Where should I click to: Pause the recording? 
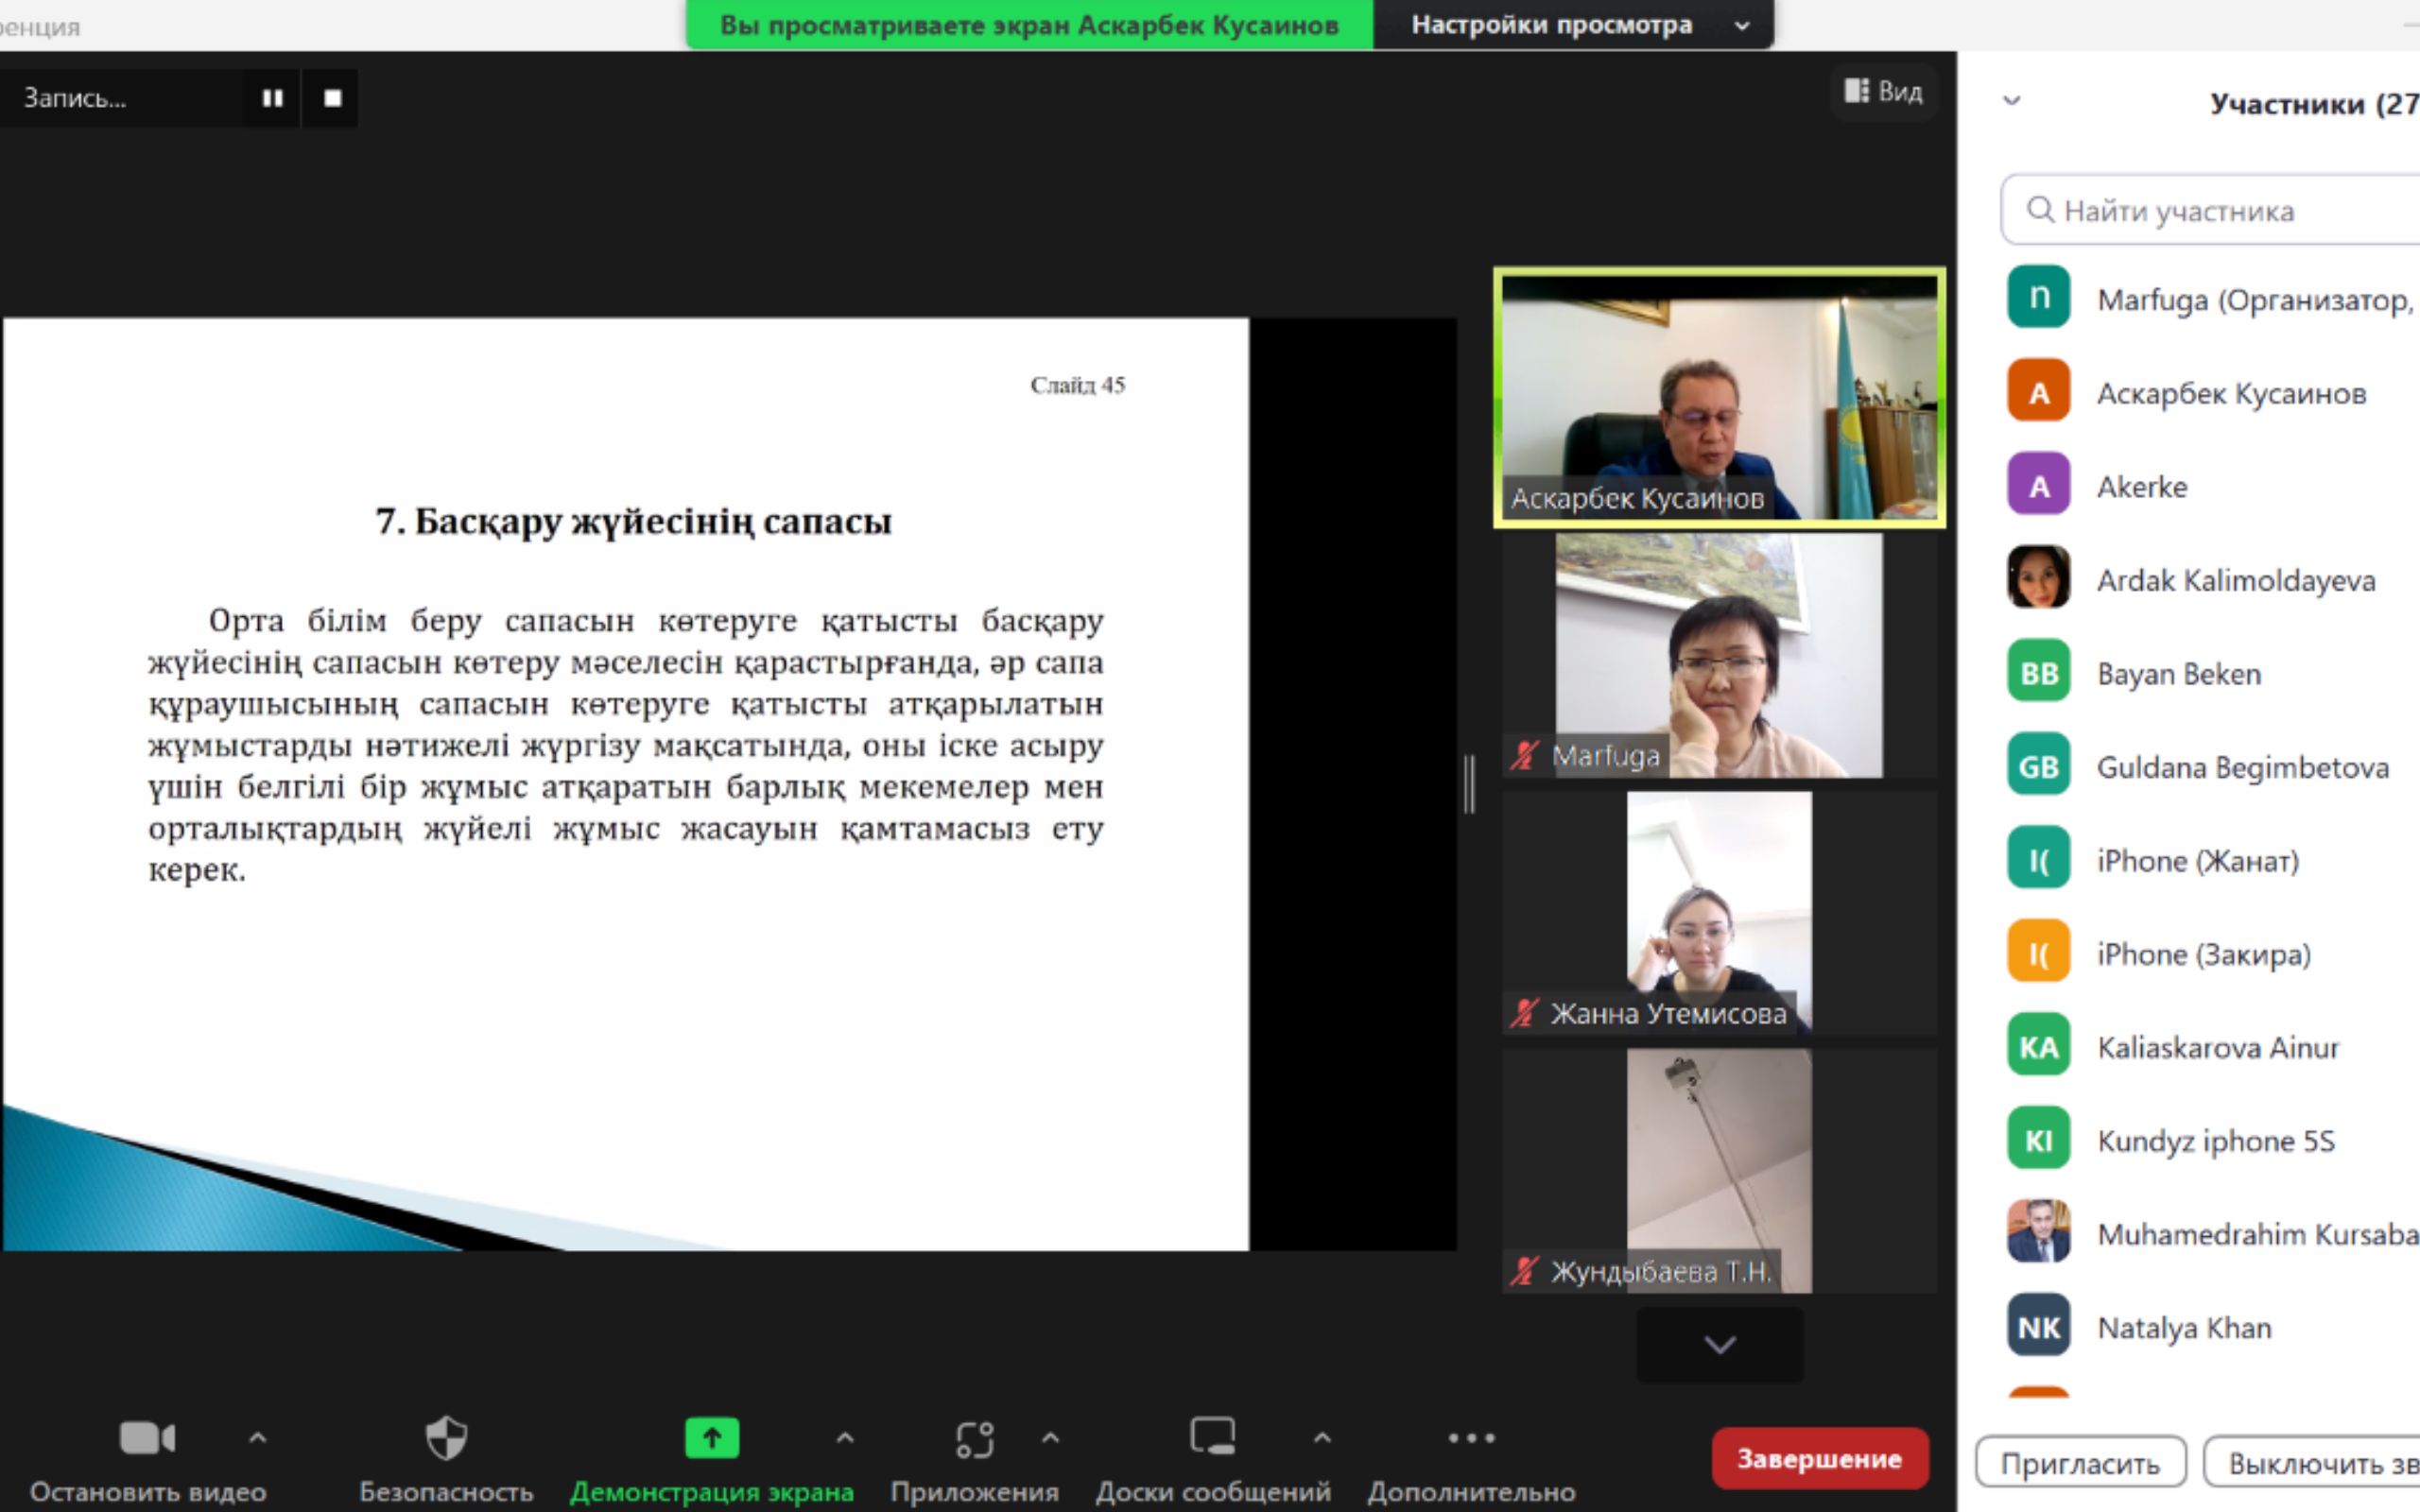(272, 98)
